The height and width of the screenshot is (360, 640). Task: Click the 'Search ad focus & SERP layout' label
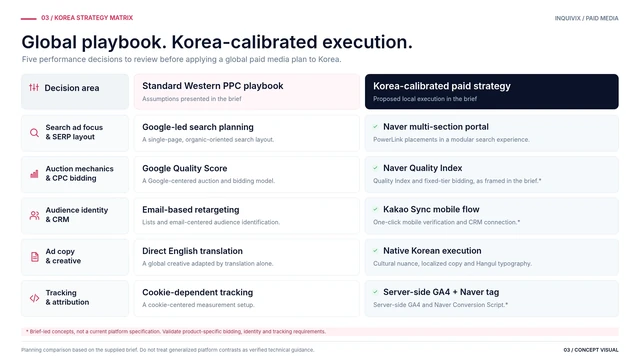(x=74, y=132)
